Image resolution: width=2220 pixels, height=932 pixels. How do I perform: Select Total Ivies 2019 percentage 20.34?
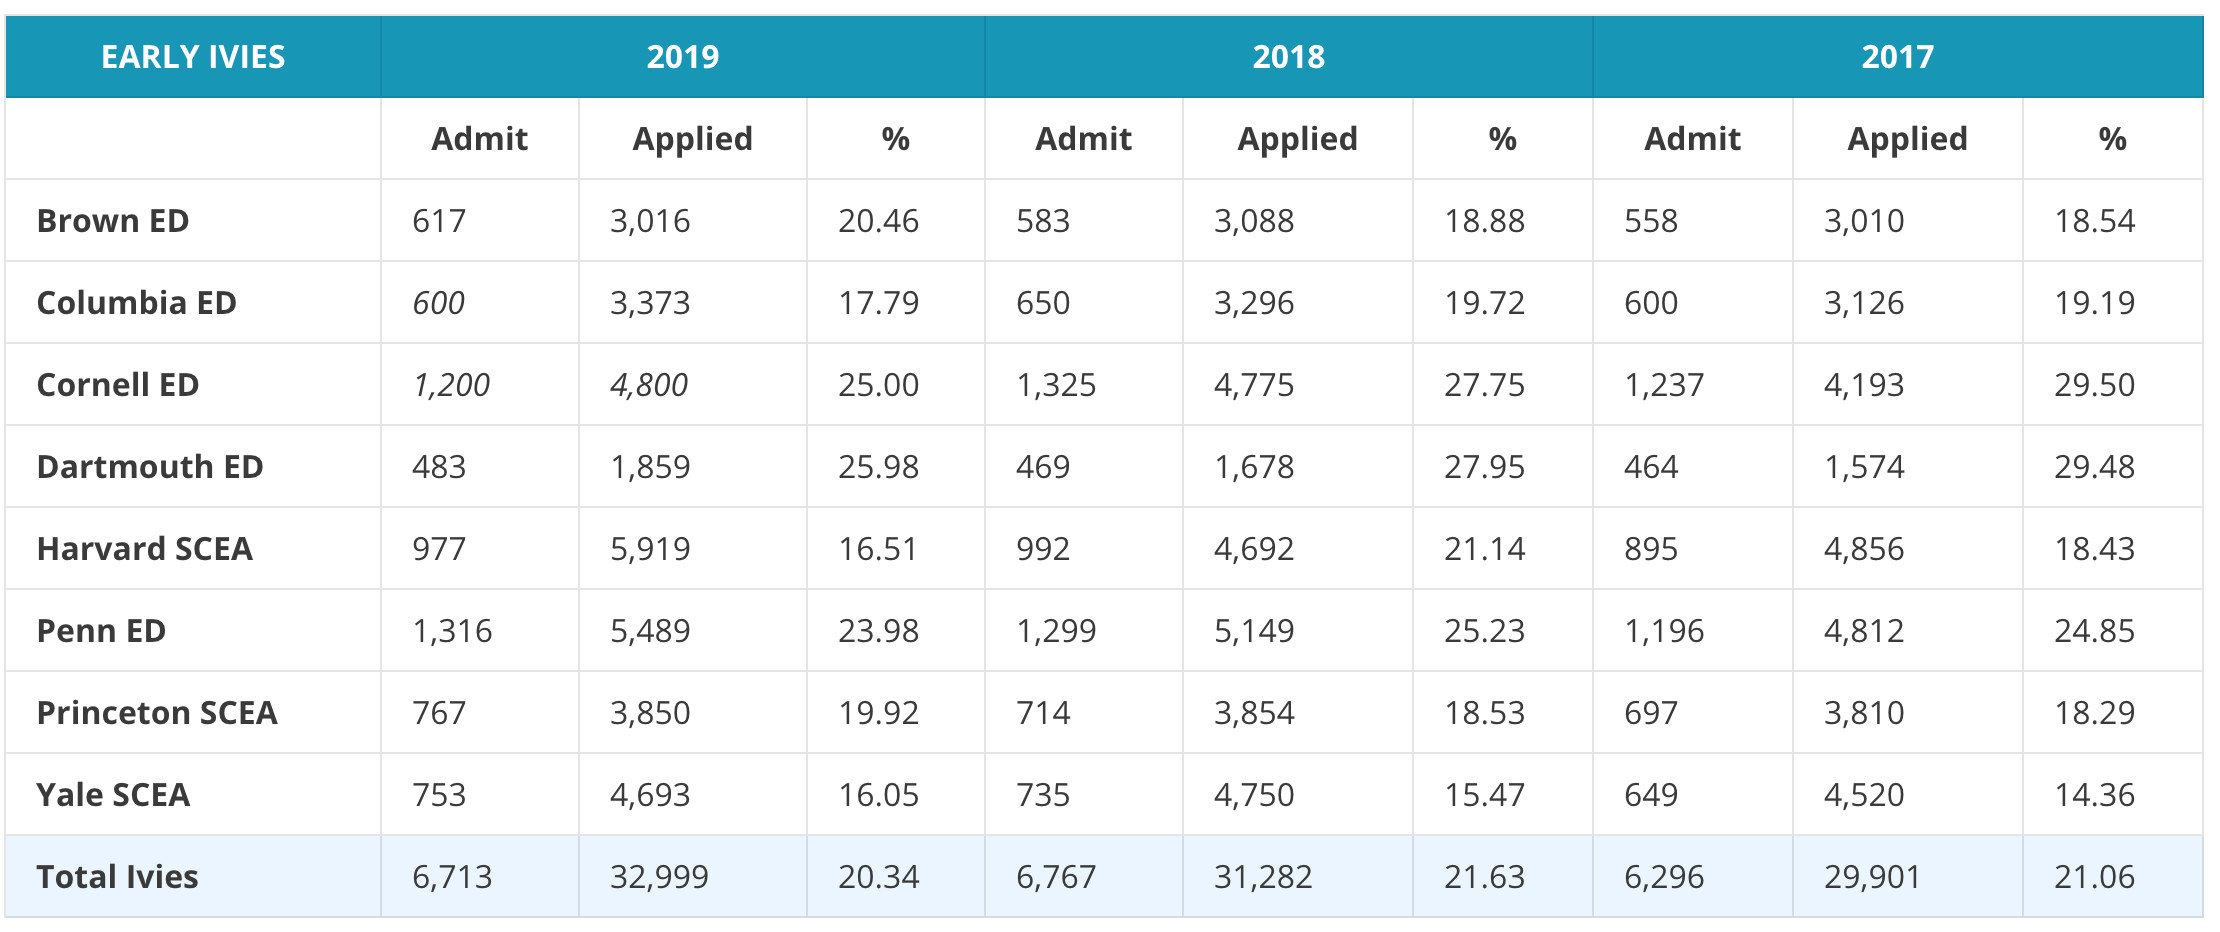click(878, 877)
